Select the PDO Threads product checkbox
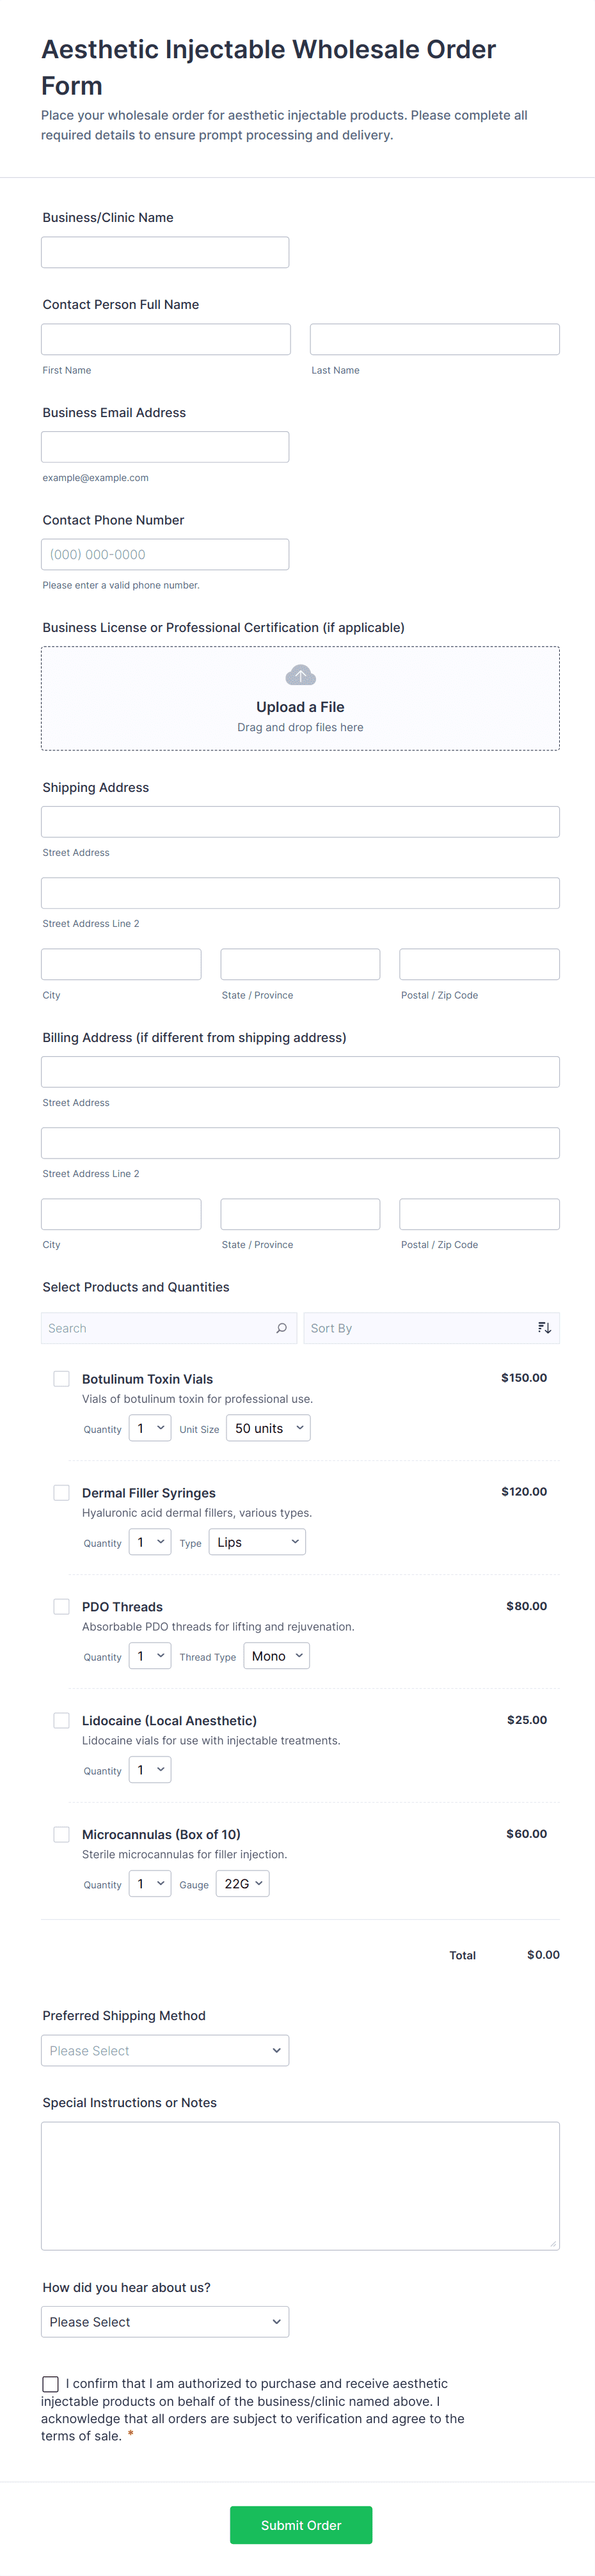This screenshot has height=2576, width=595. point(62,1607)
